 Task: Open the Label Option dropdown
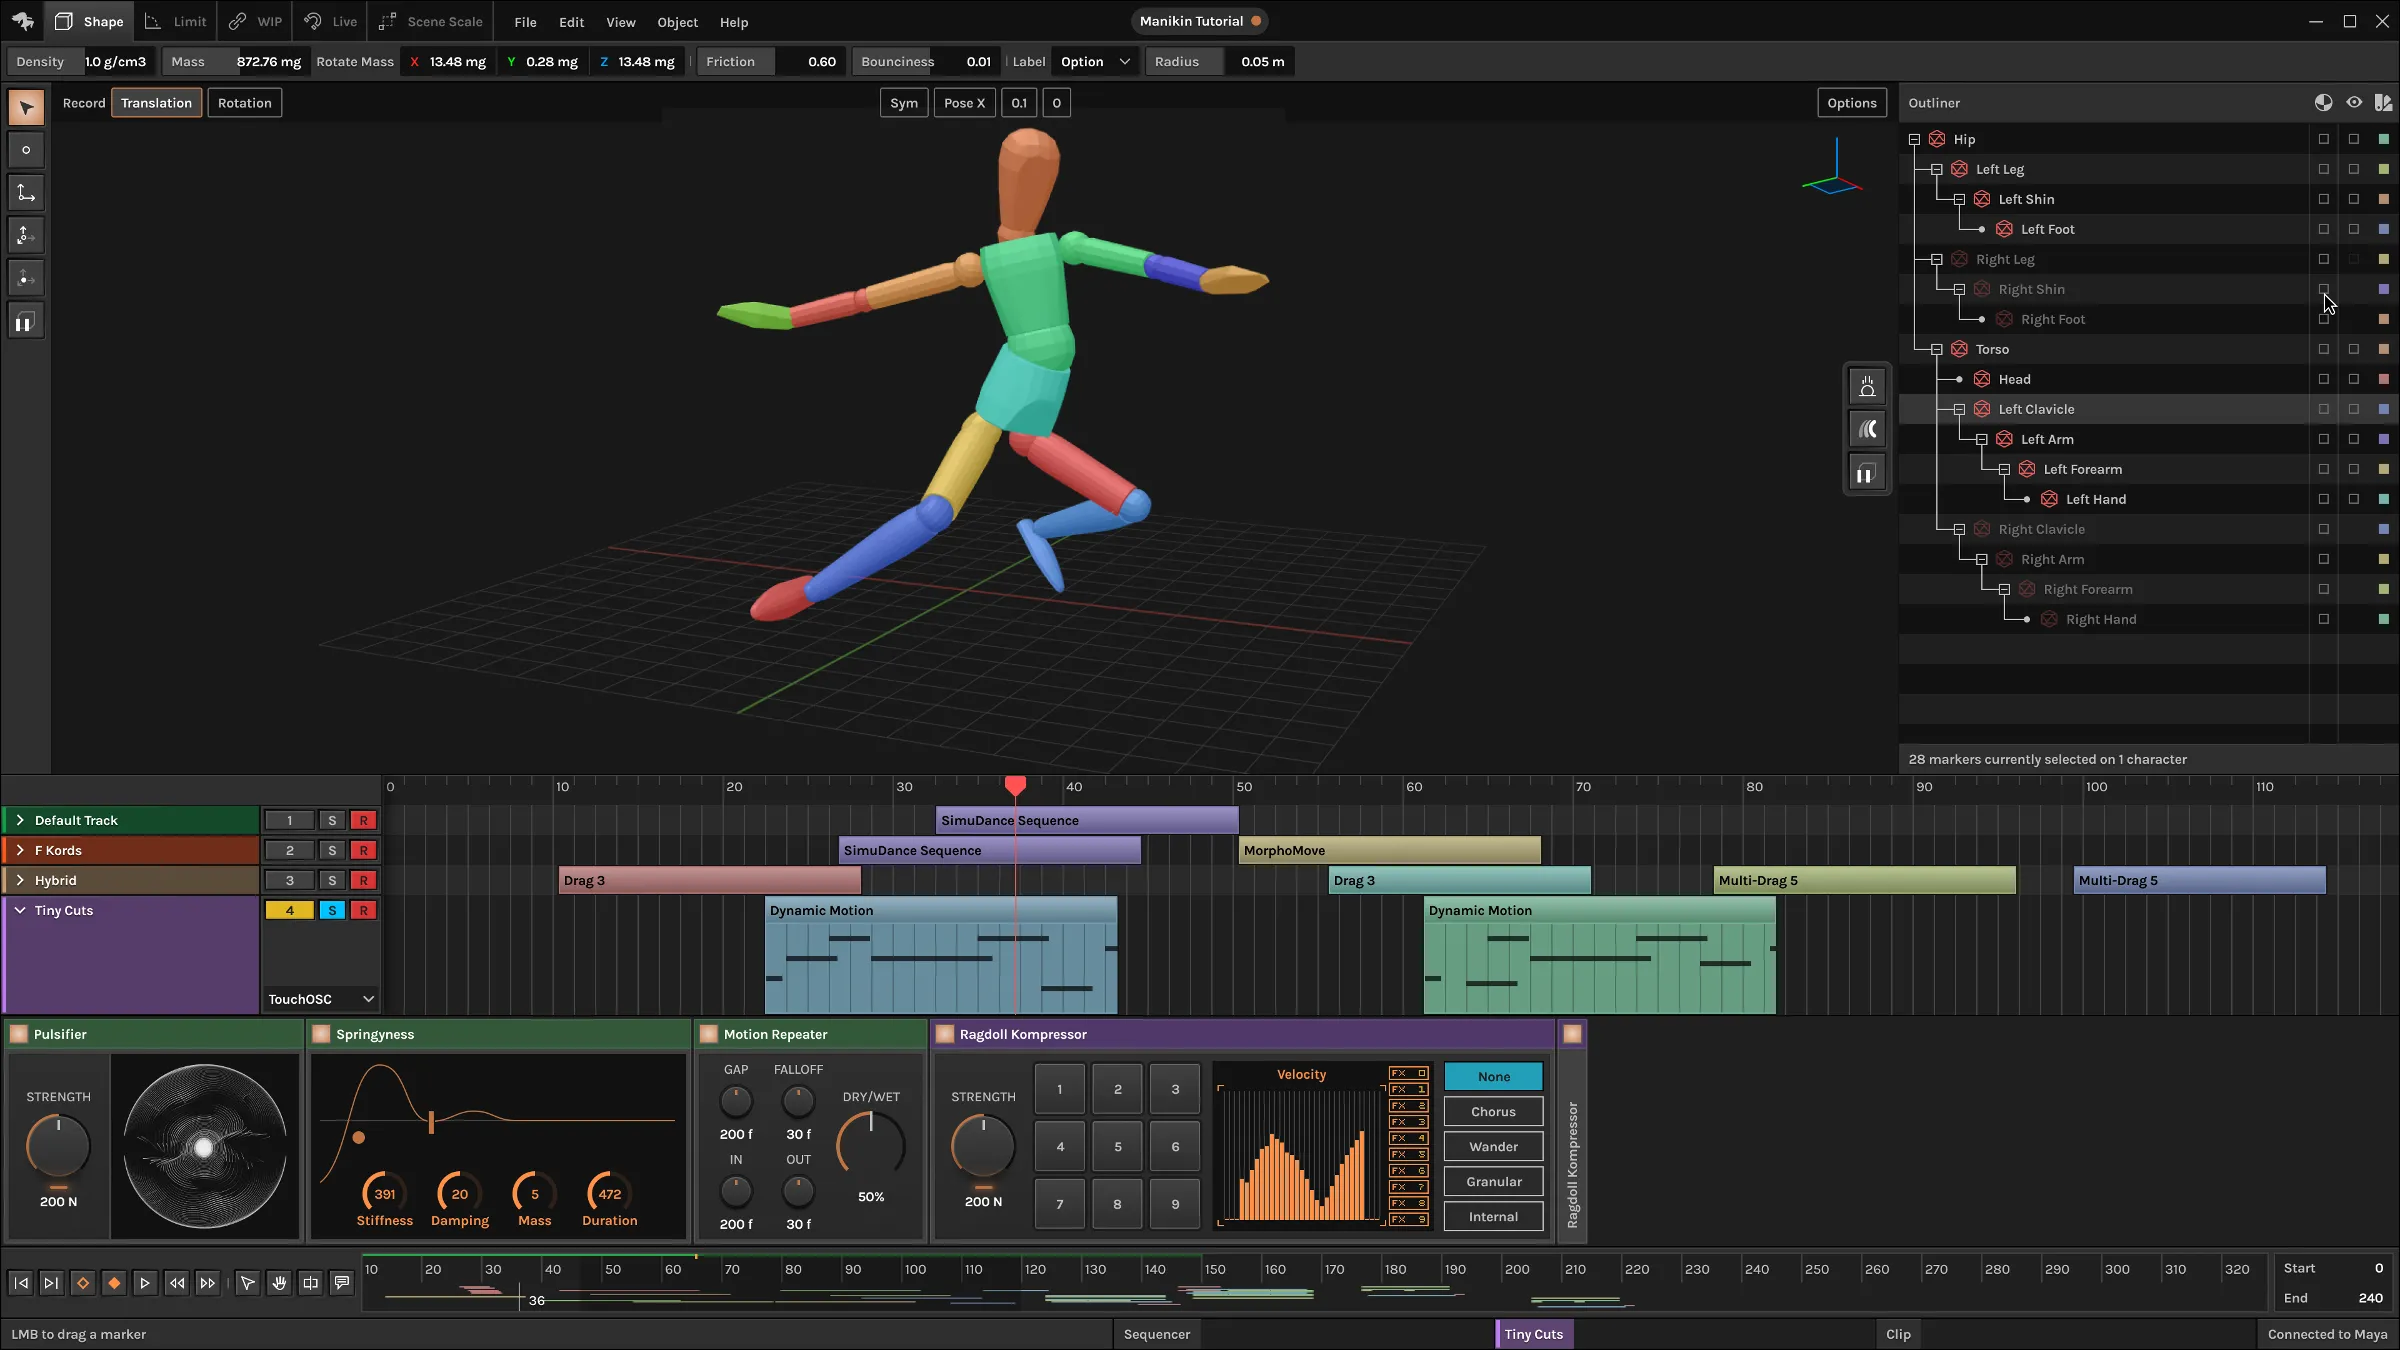tap(1095, 61)
